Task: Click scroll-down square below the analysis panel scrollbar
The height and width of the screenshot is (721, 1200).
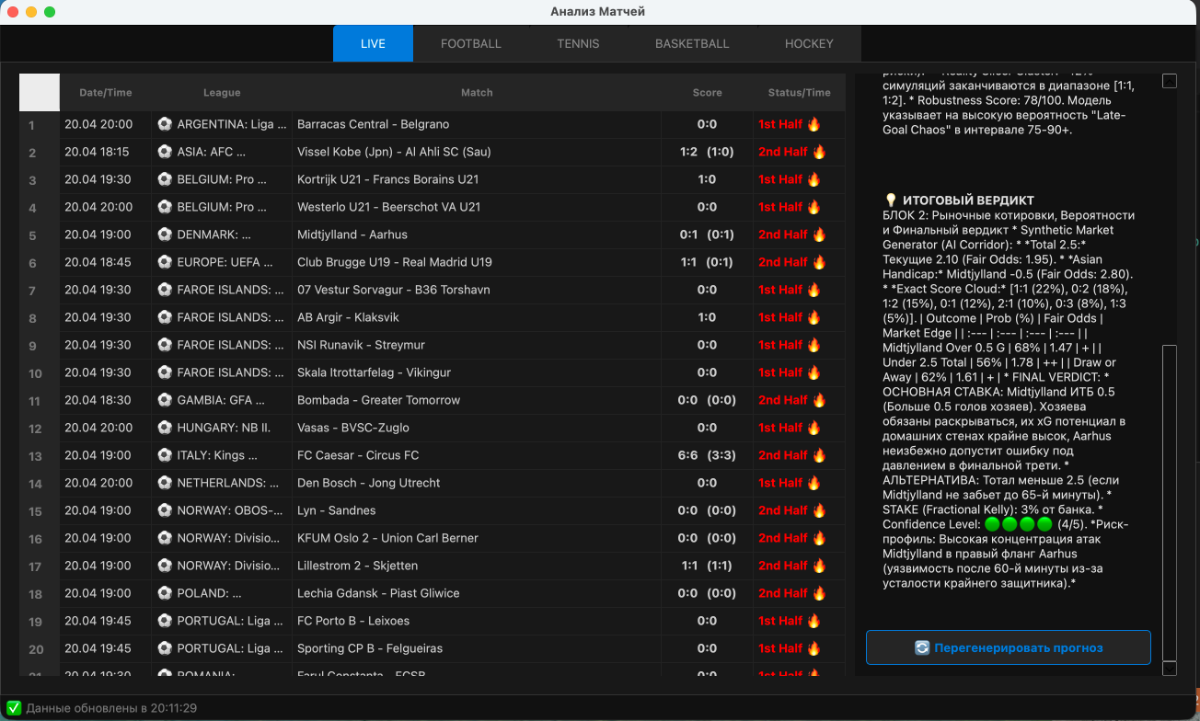Action: 1169,668
